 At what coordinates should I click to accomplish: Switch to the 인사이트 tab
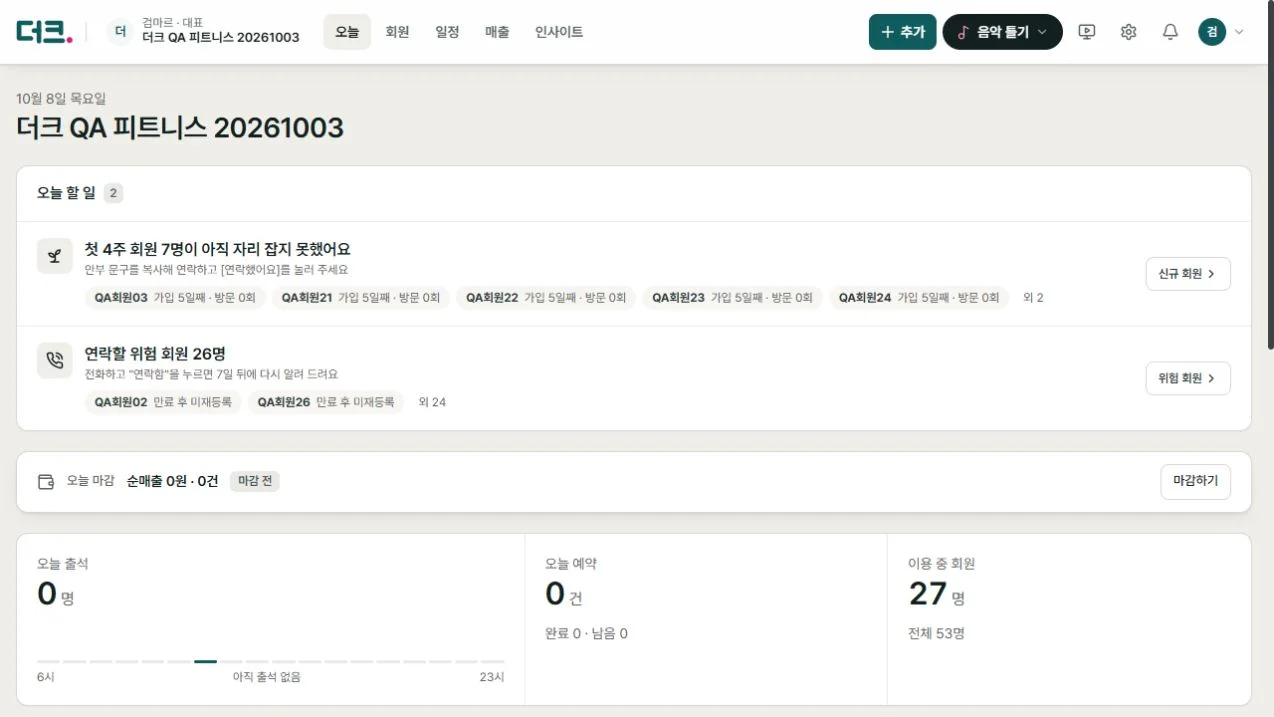click(559, 32)
